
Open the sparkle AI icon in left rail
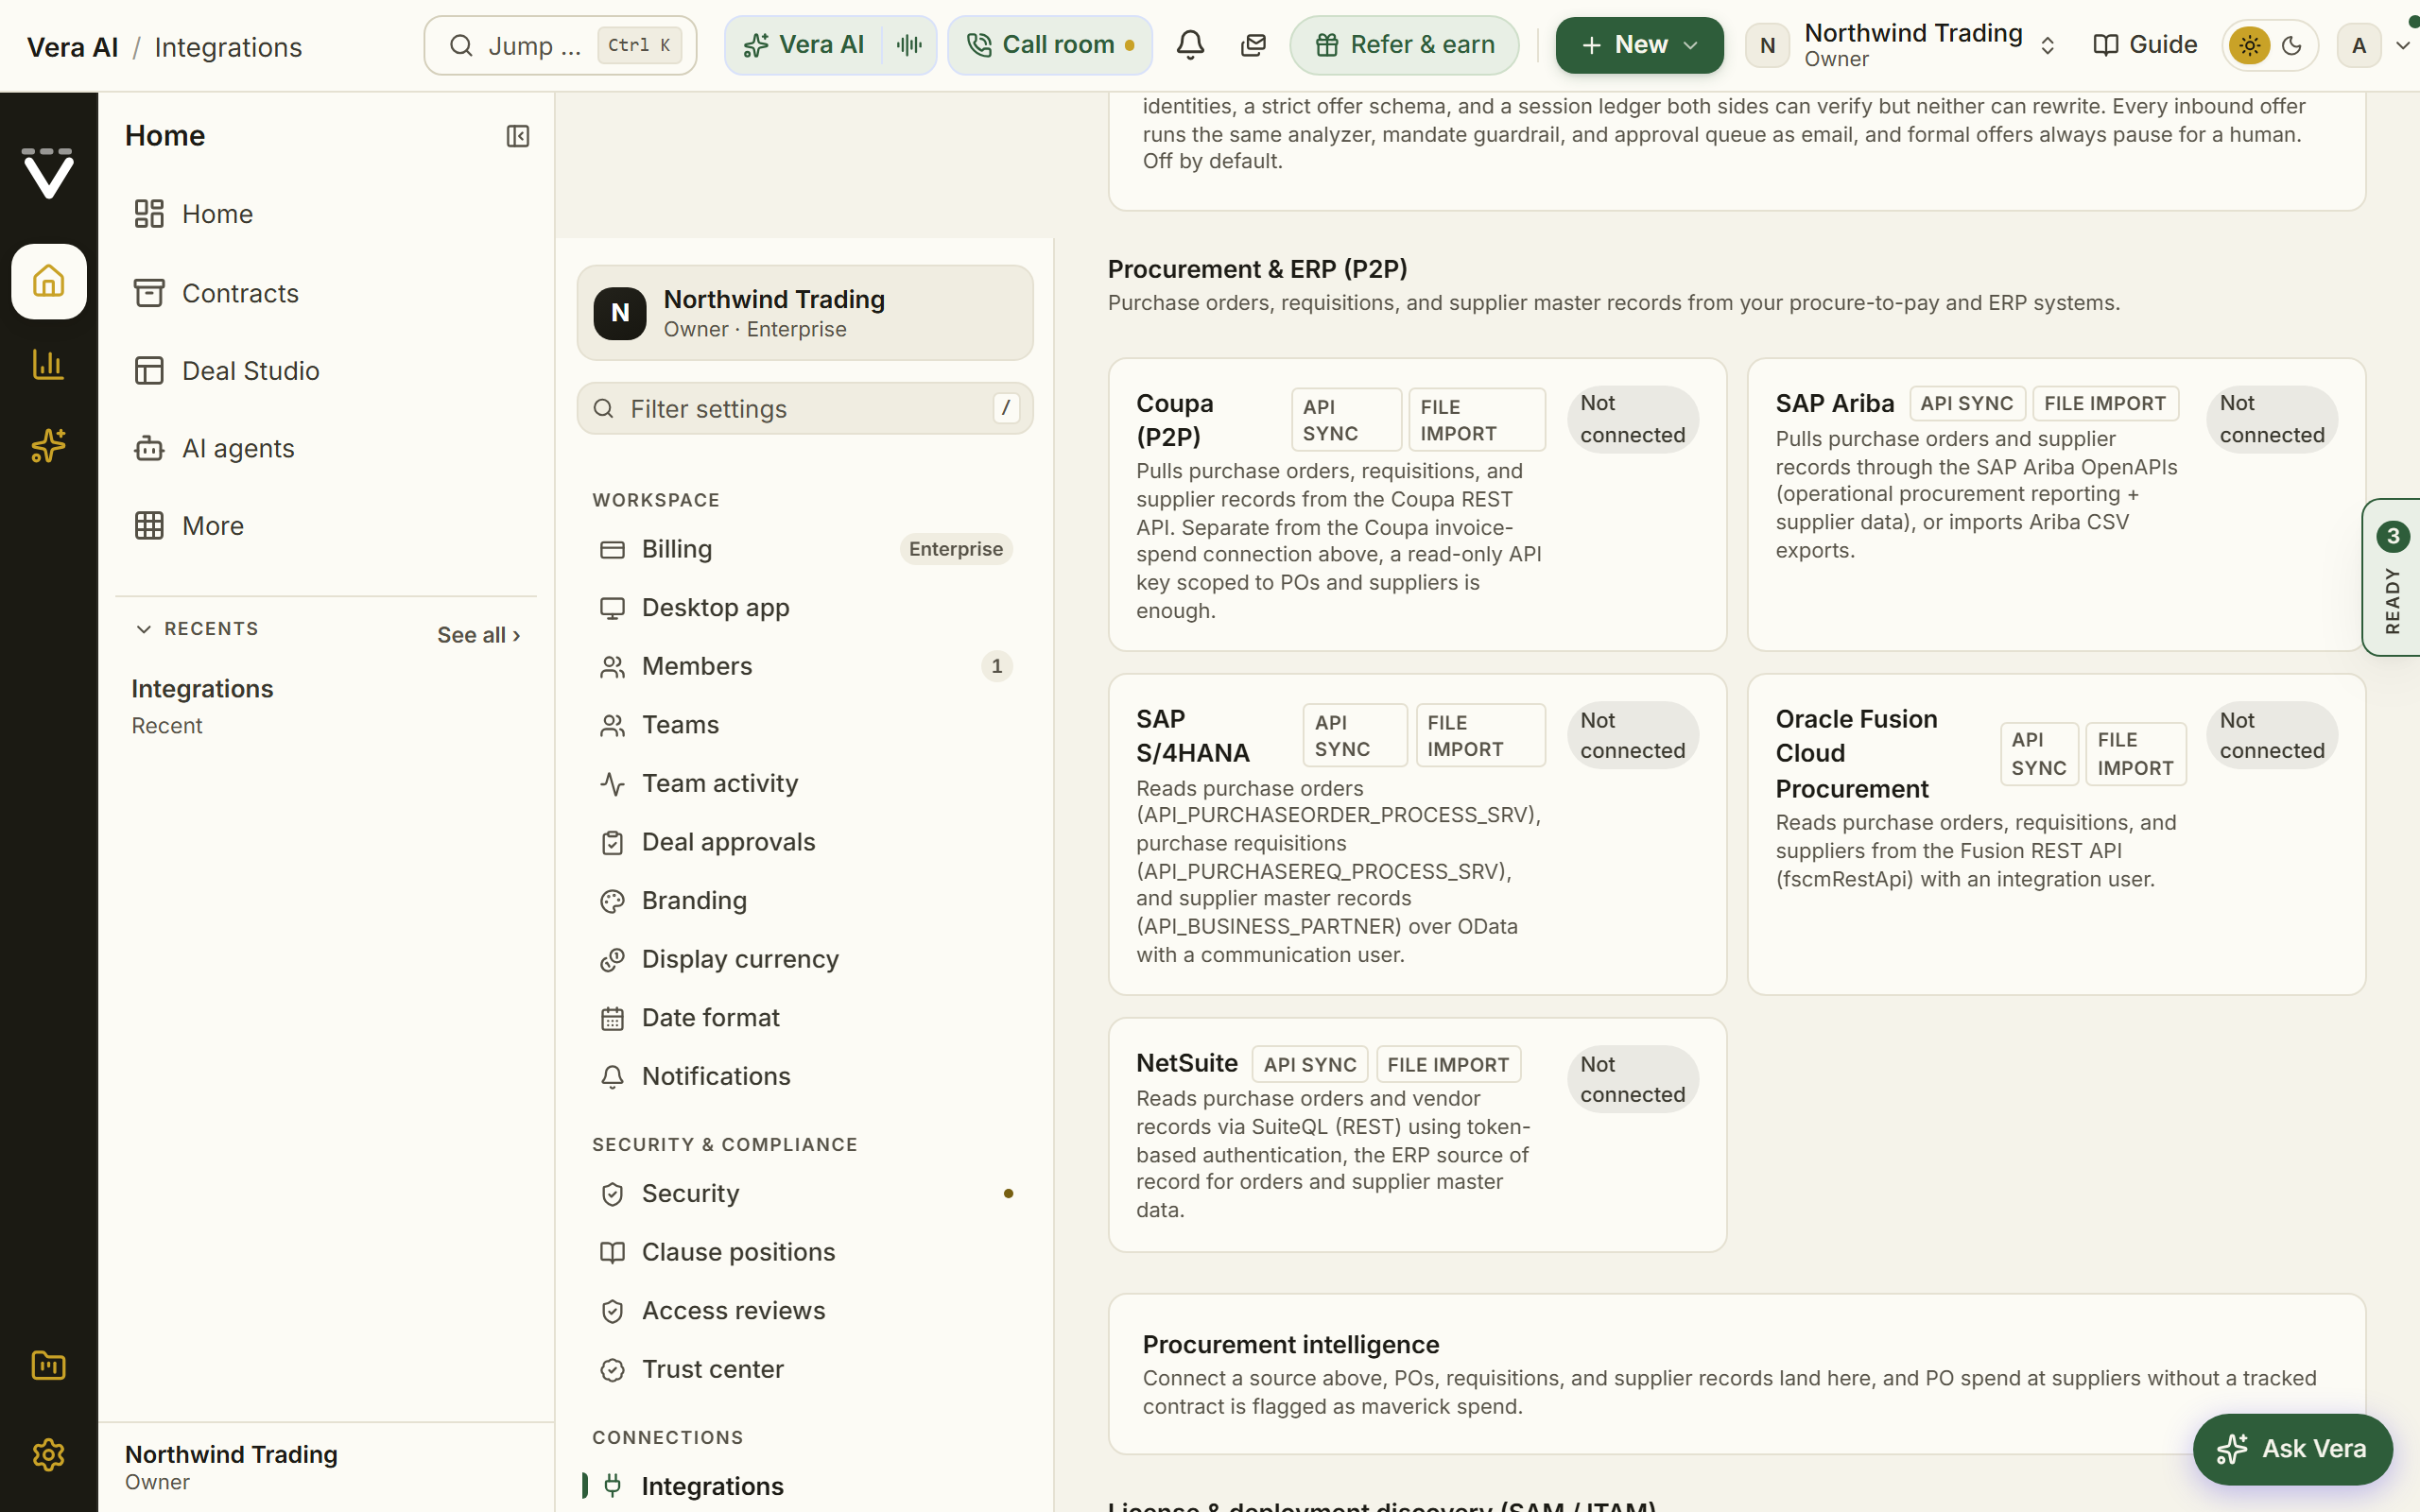pyautogui.click(x=48, y=446)
